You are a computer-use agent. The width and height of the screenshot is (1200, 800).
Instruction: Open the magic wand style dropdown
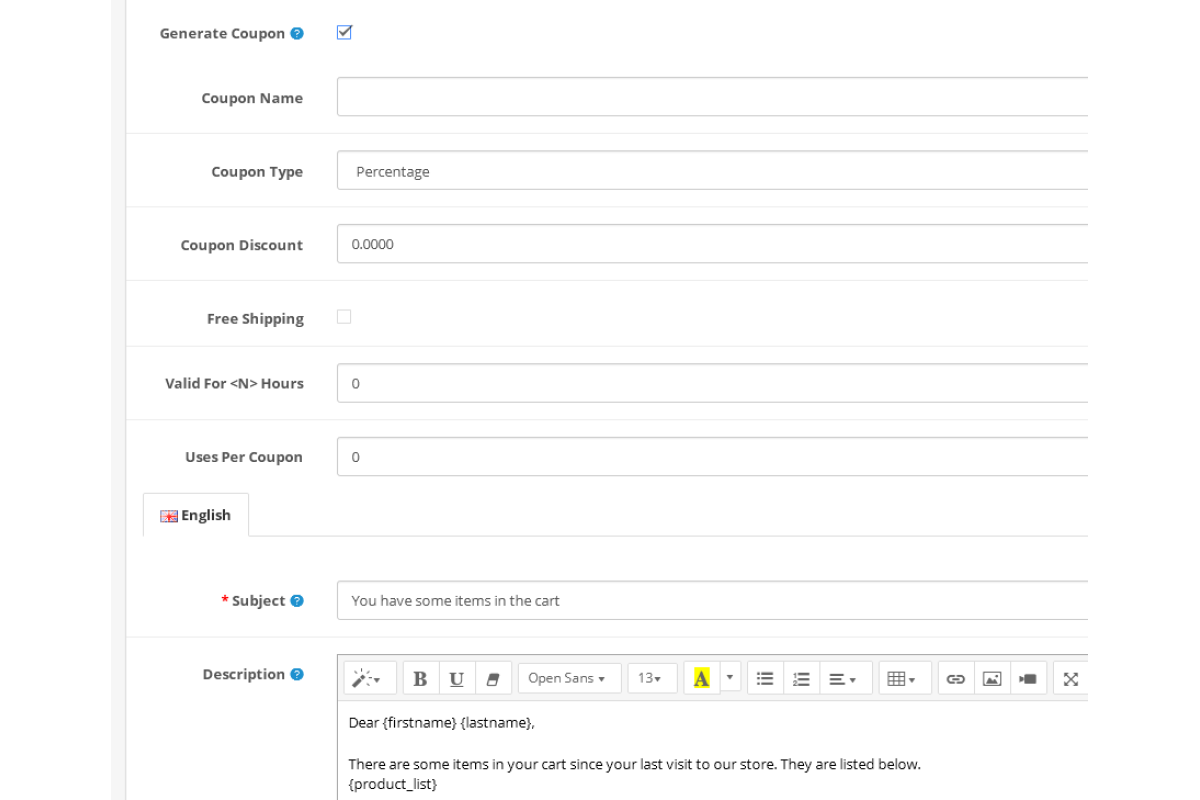369,678
